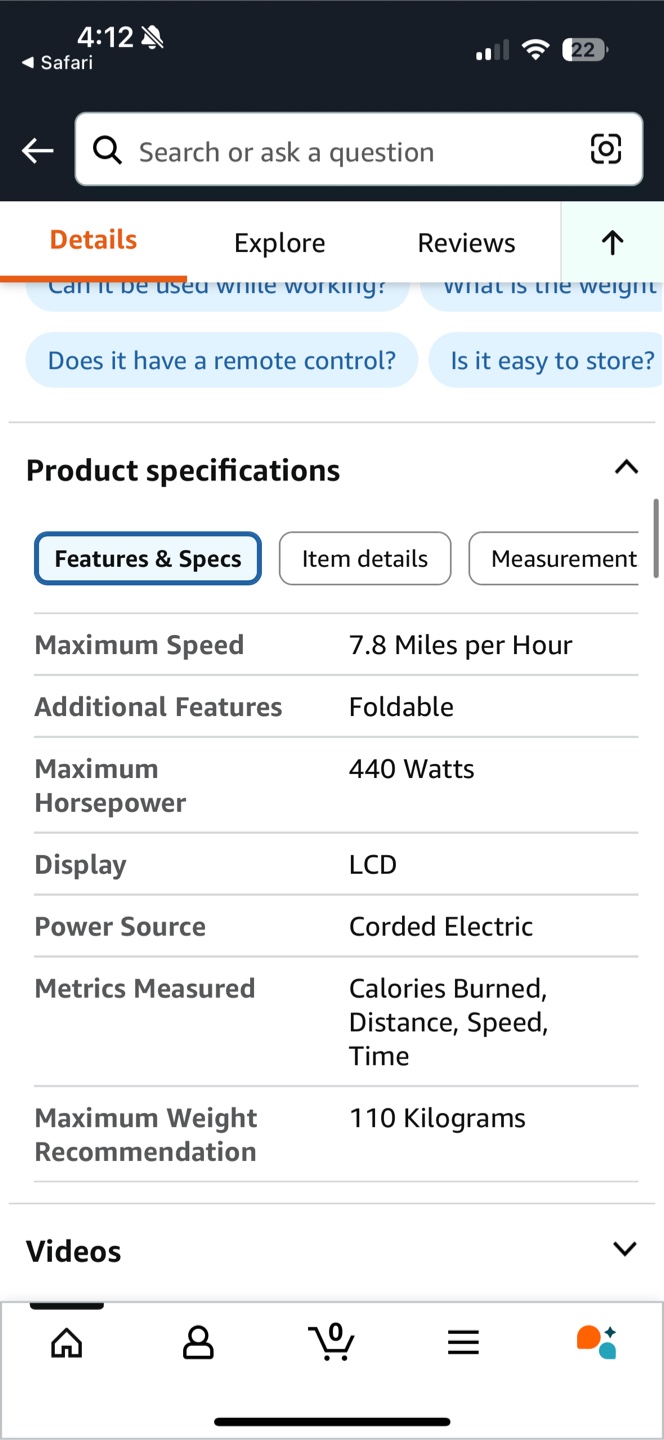Tap the scroll-to-top arrow button
Viewport: 664px width, 1440px height.
pos(612,242)
